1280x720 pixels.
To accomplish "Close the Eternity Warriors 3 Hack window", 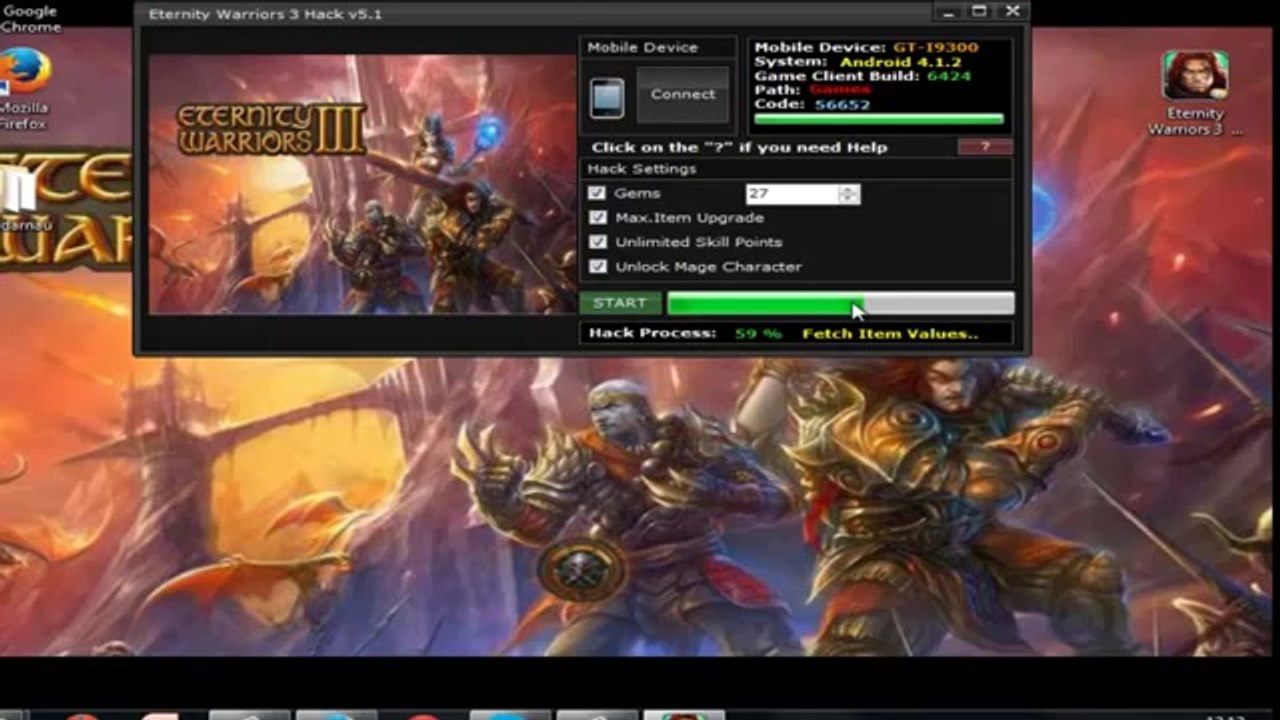I will click(x=1013, y=12).
